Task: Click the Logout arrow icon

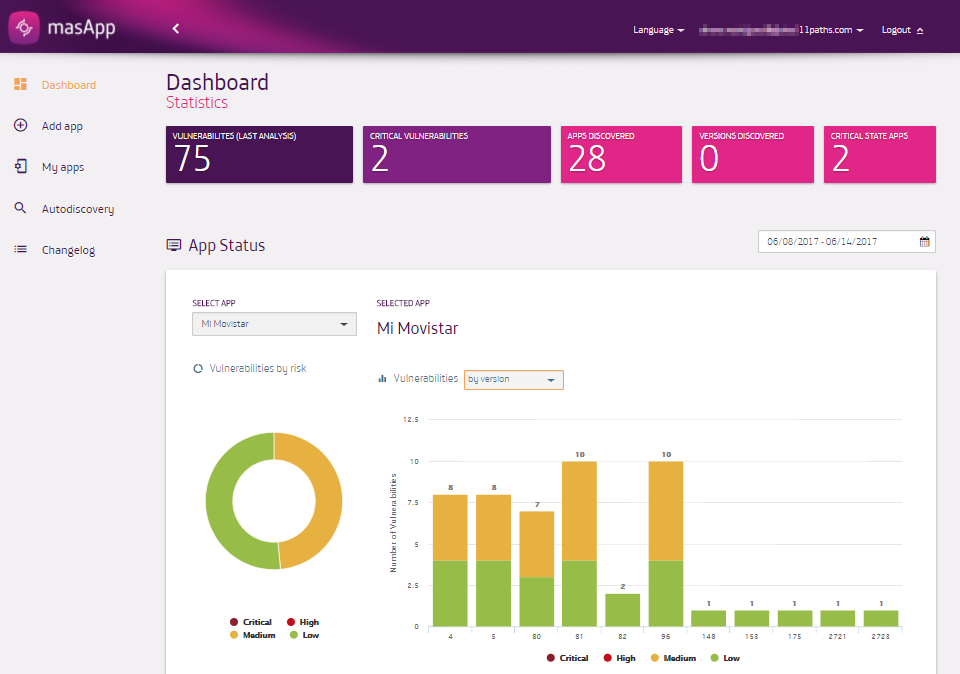Action: (920, 31)
